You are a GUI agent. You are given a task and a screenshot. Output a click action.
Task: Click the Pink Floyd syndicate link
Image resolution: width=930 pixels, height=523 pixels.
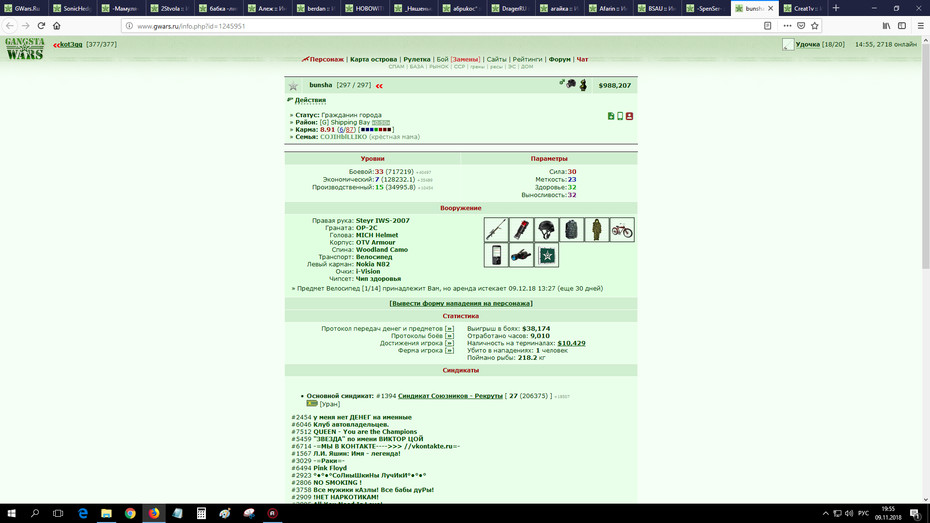coord(330,468)
